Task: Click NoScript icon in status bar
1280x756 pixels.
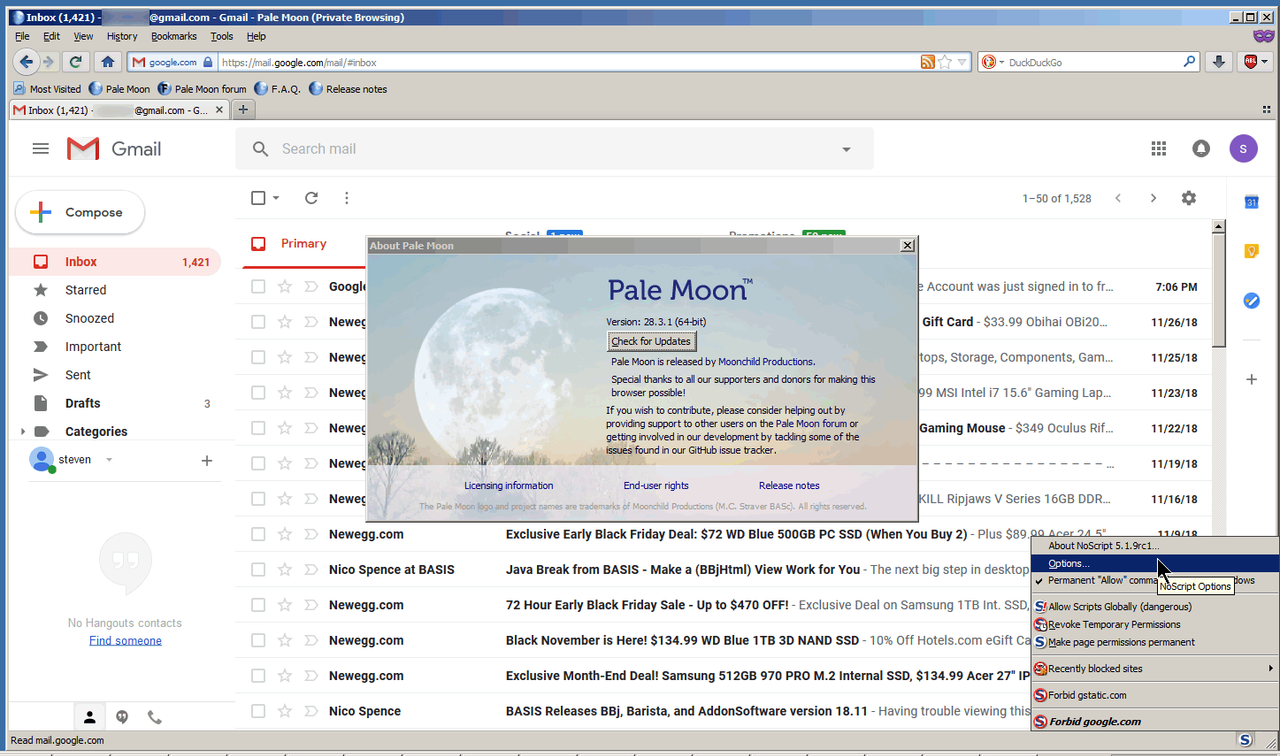Action: [1245, 740]
